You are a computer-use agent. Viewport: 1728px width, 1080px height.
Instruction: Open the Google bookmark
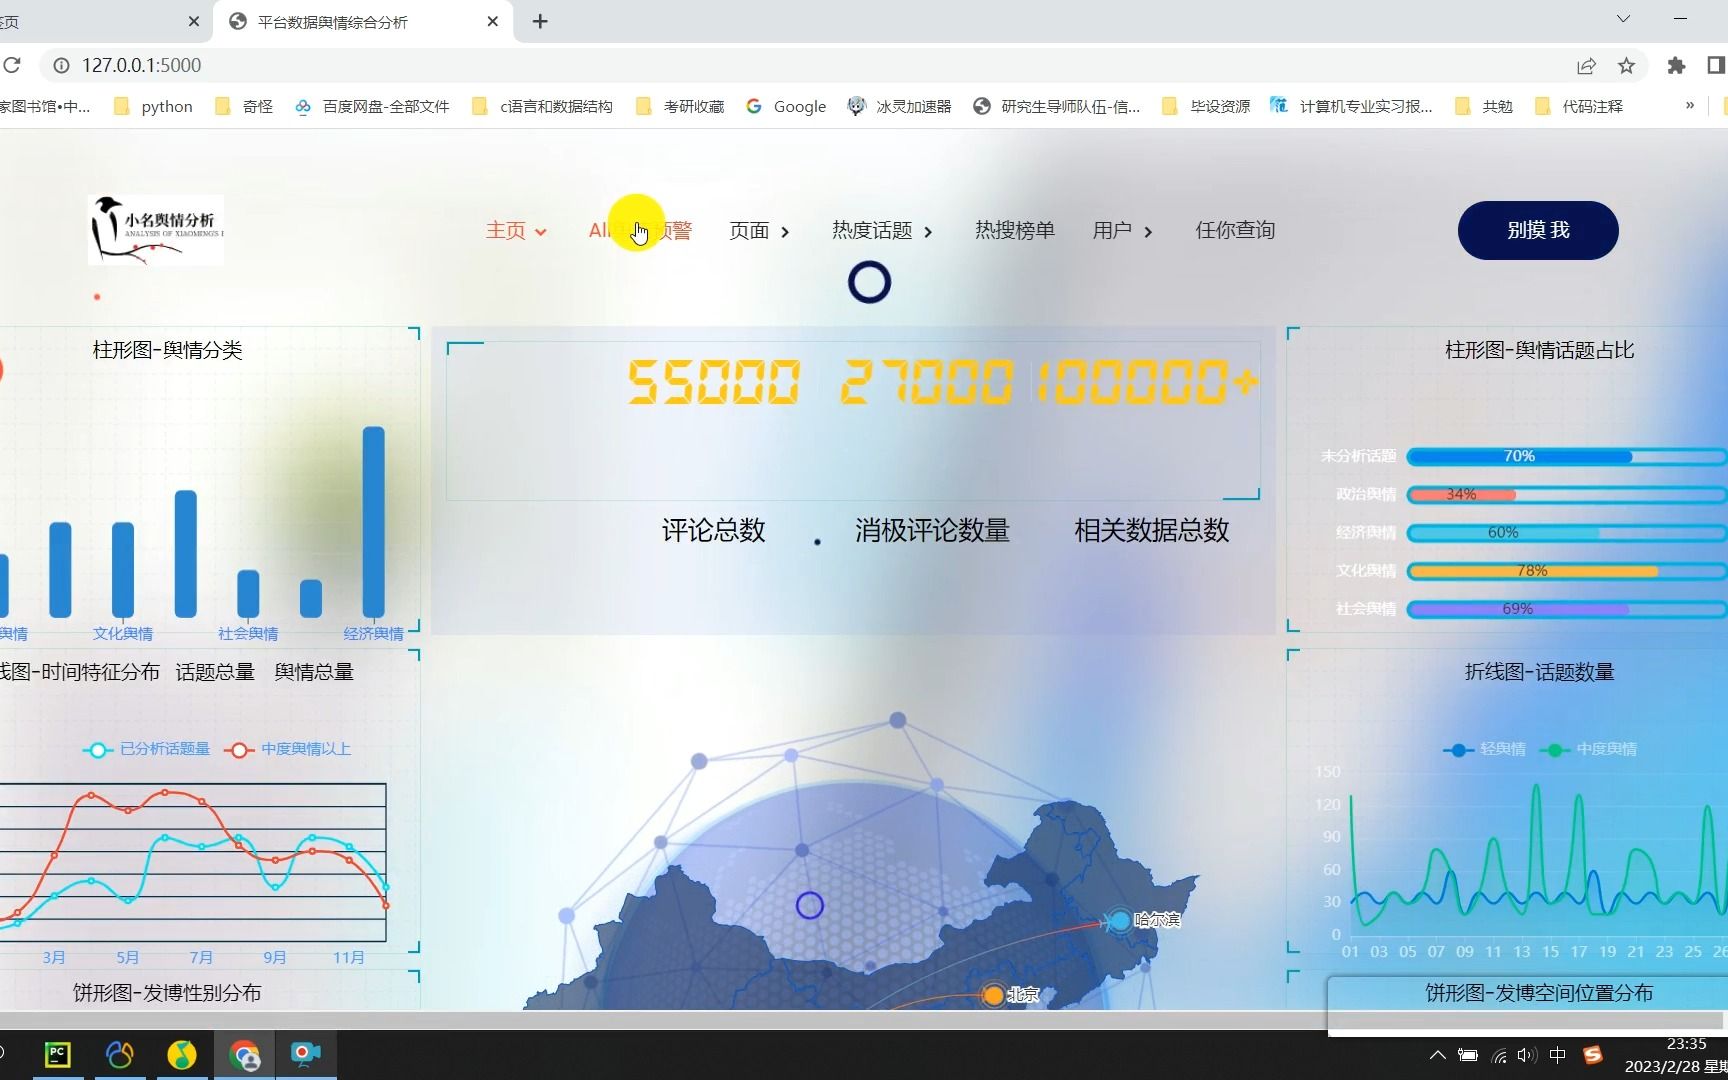(786, 106)
